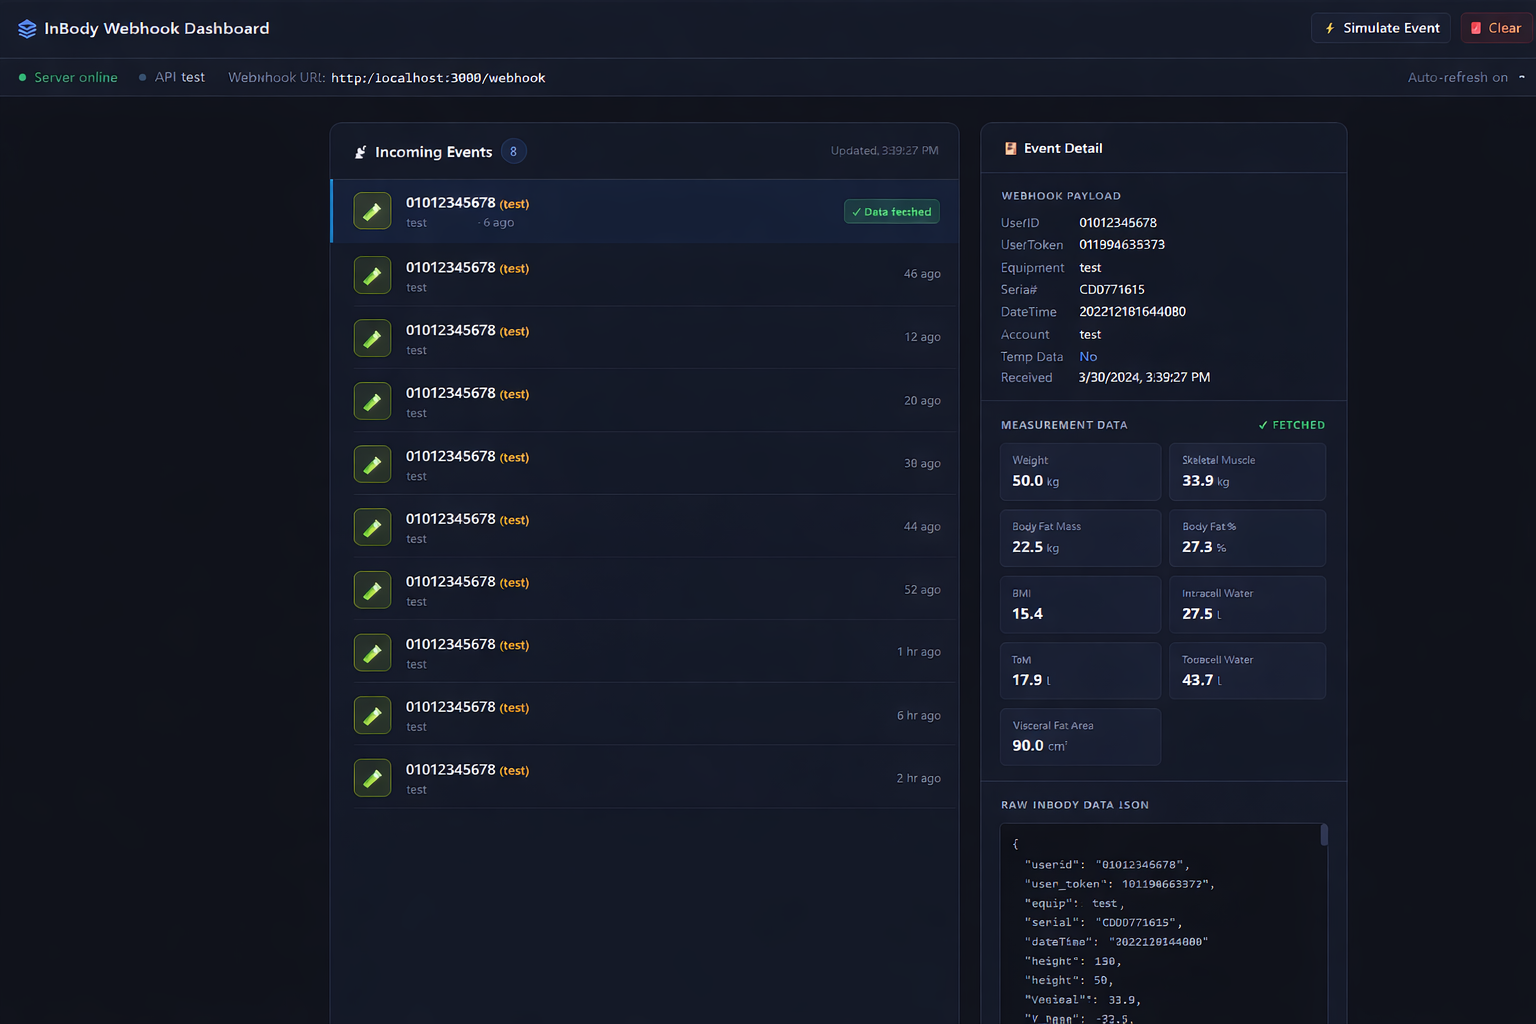Screen dimensions: 1536x1024
Task: Click the green Server online status dot
Action: [x=22, y=77]
